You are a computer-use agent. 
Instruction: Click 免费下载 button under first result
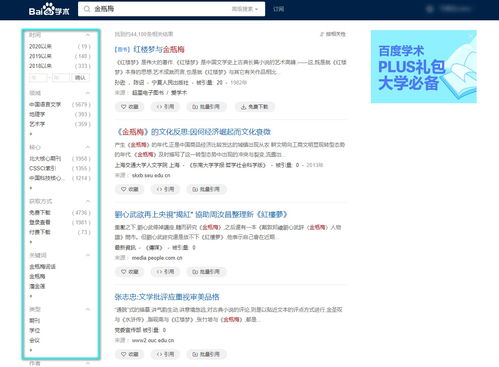[x=254, y=107]
